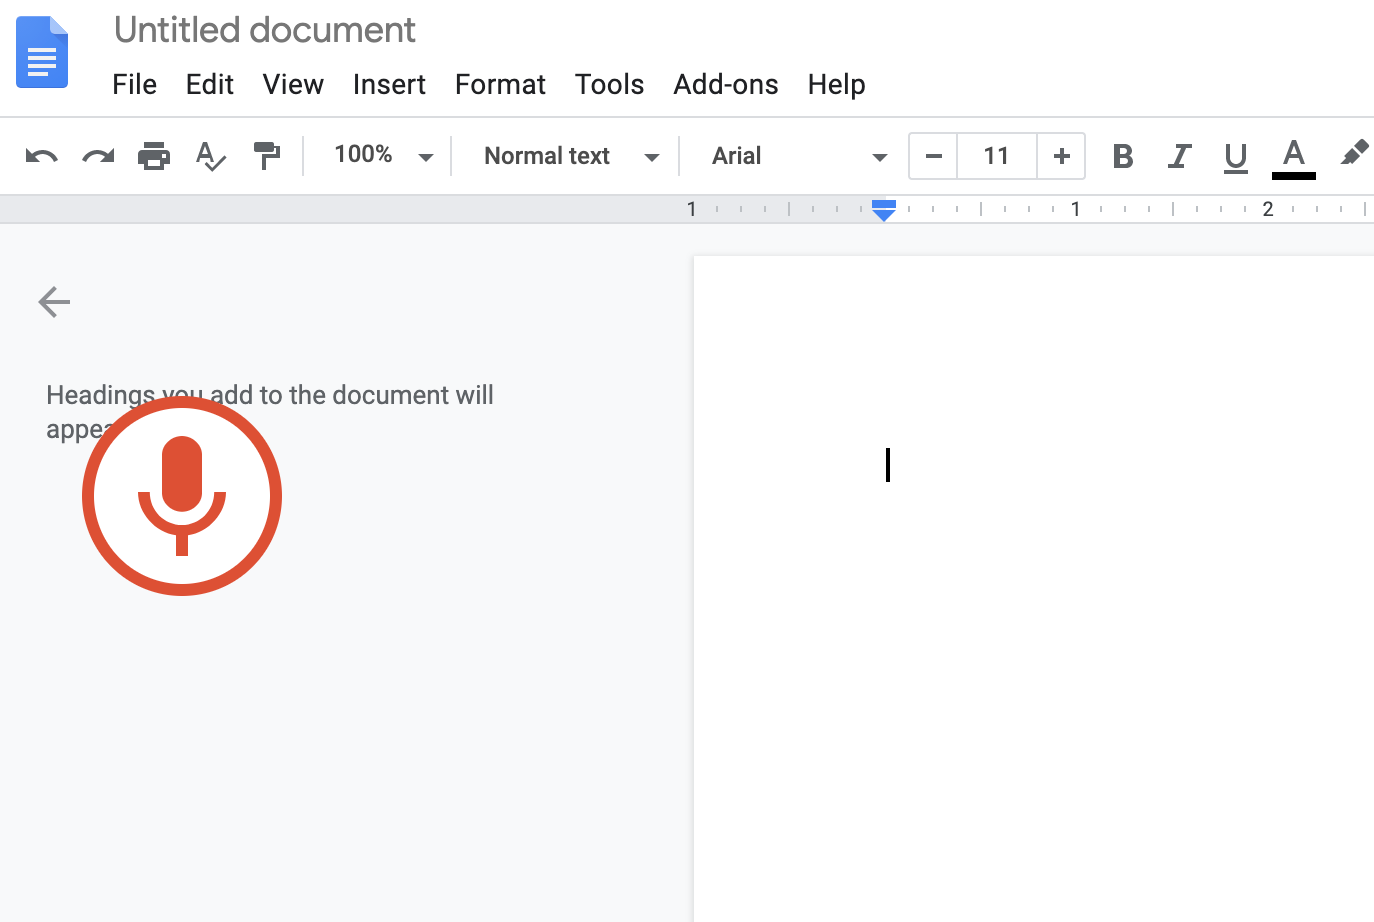Start voice typing with microphone button

coord(182,496)
